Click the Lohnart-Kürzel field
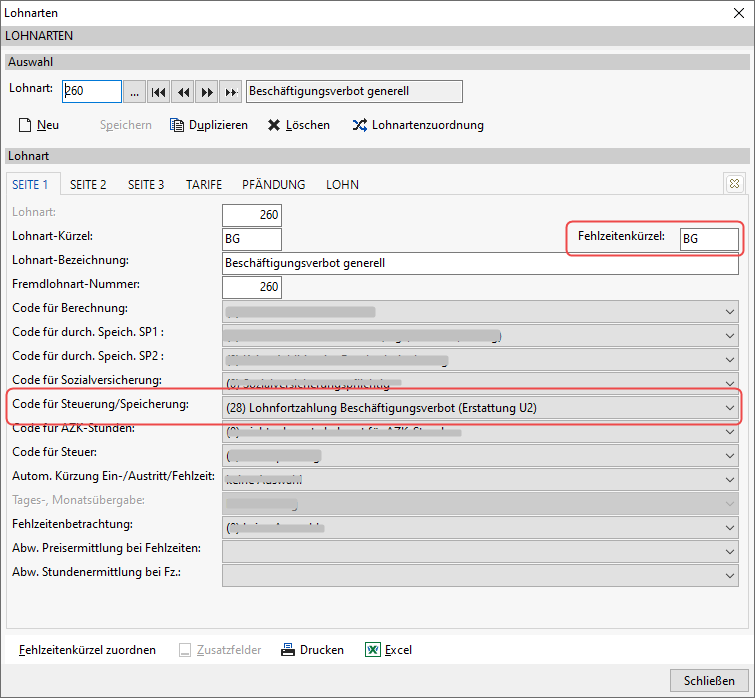This screenshot has height=698, width=755. [252, 239]
